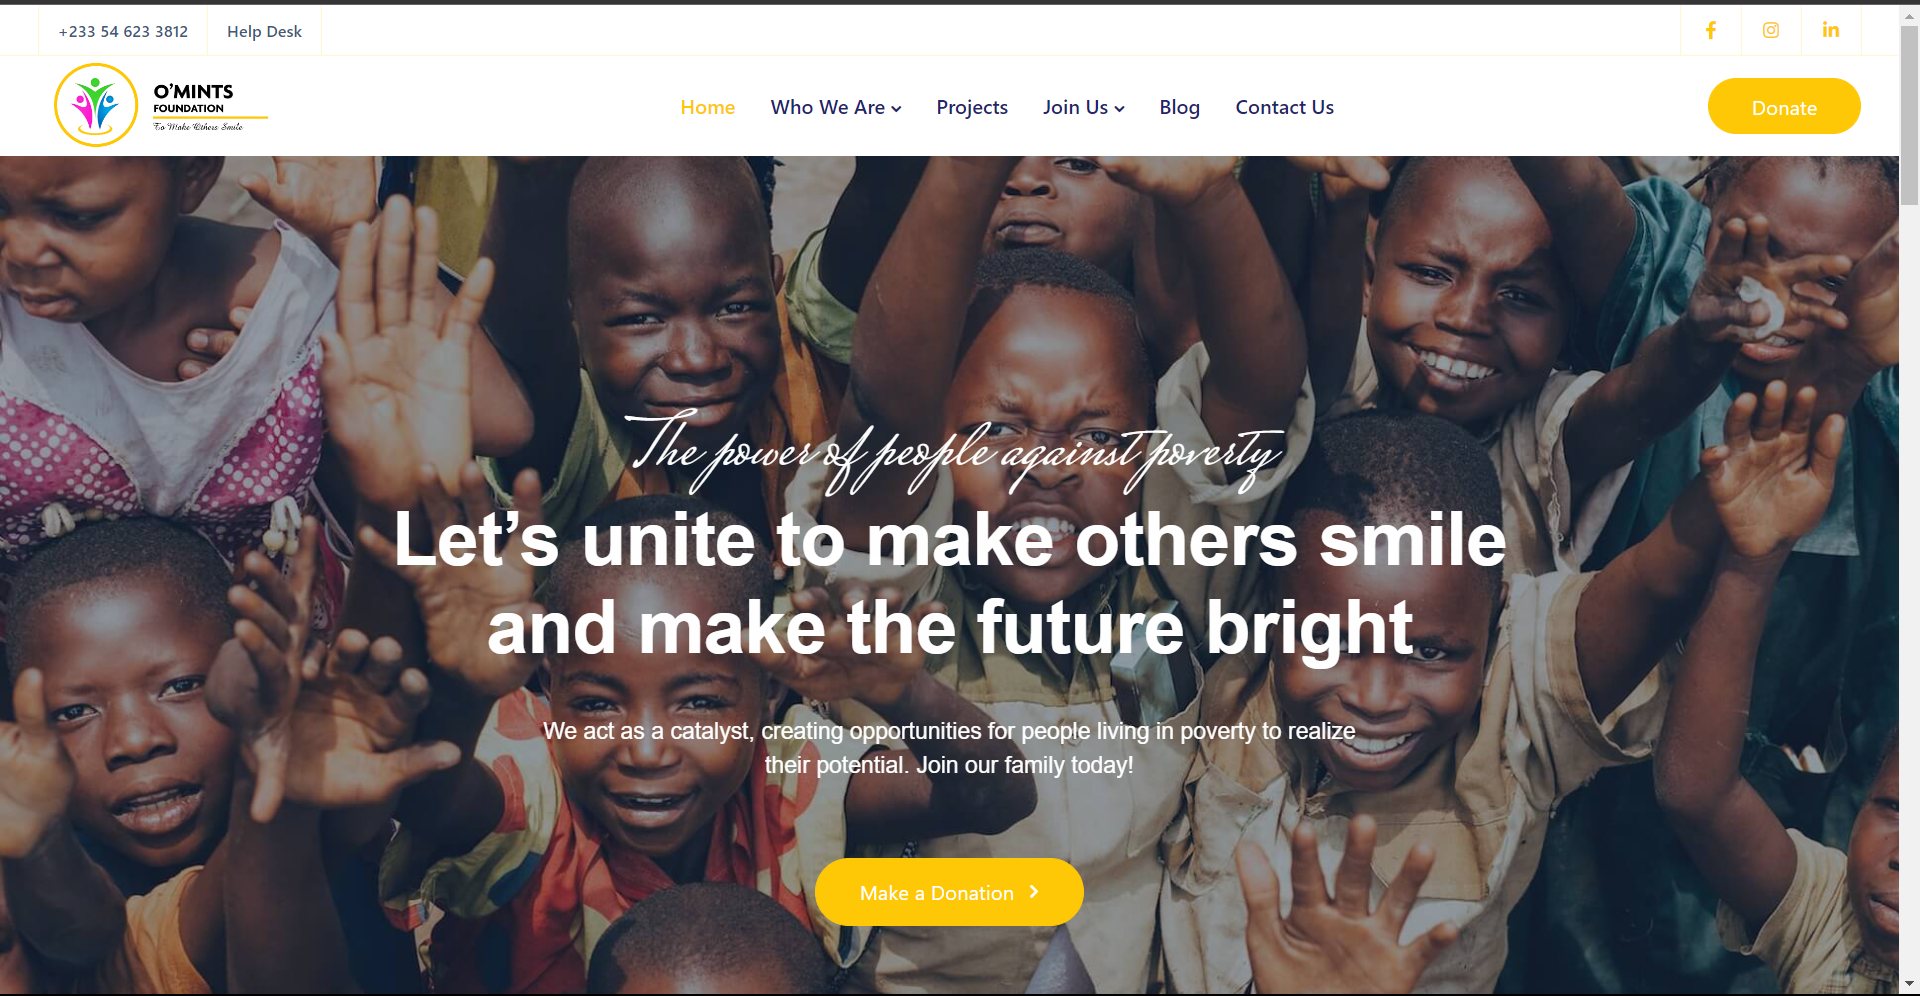
Task: Open the Join Us menu
Action: (x=1084, y=107)
